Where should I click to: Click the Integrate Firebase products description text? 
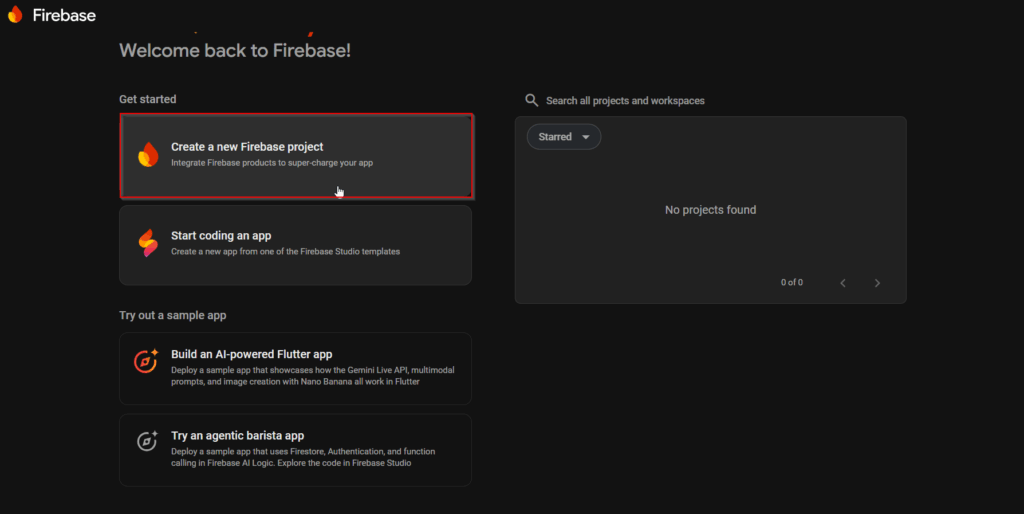pos(272,163)
